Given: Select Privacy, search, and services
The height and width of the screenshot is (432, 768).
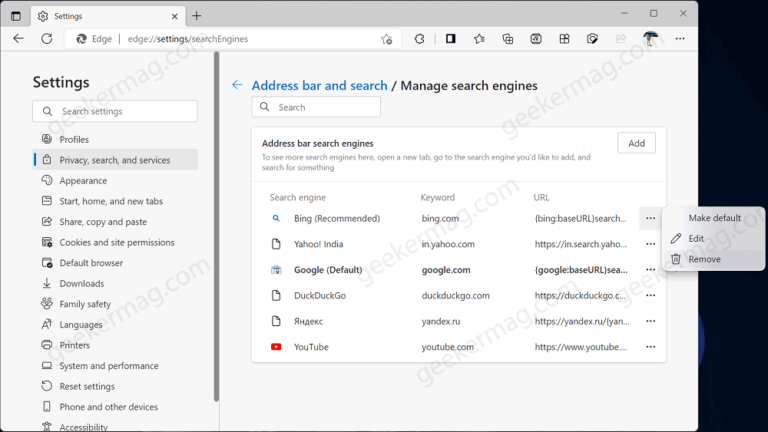Looking at the screenshot, I should (x=115, y=160).
